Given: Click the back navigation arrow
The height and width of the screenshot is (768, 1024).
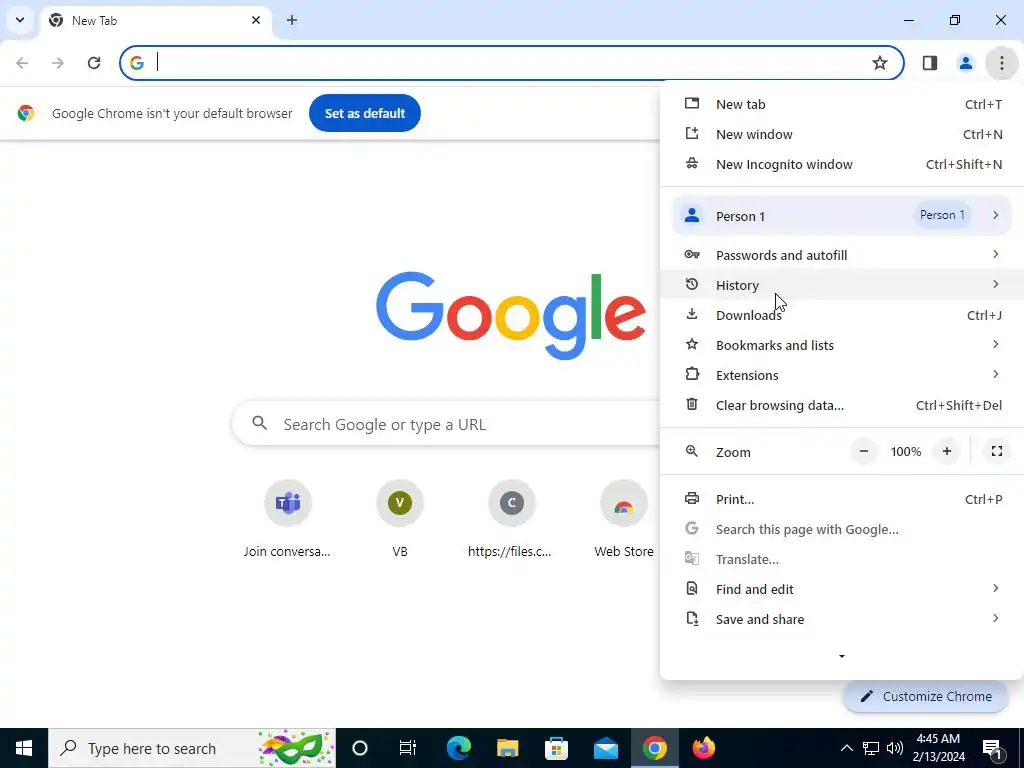Looking at the screenshot, I should [x=22, y=63].
